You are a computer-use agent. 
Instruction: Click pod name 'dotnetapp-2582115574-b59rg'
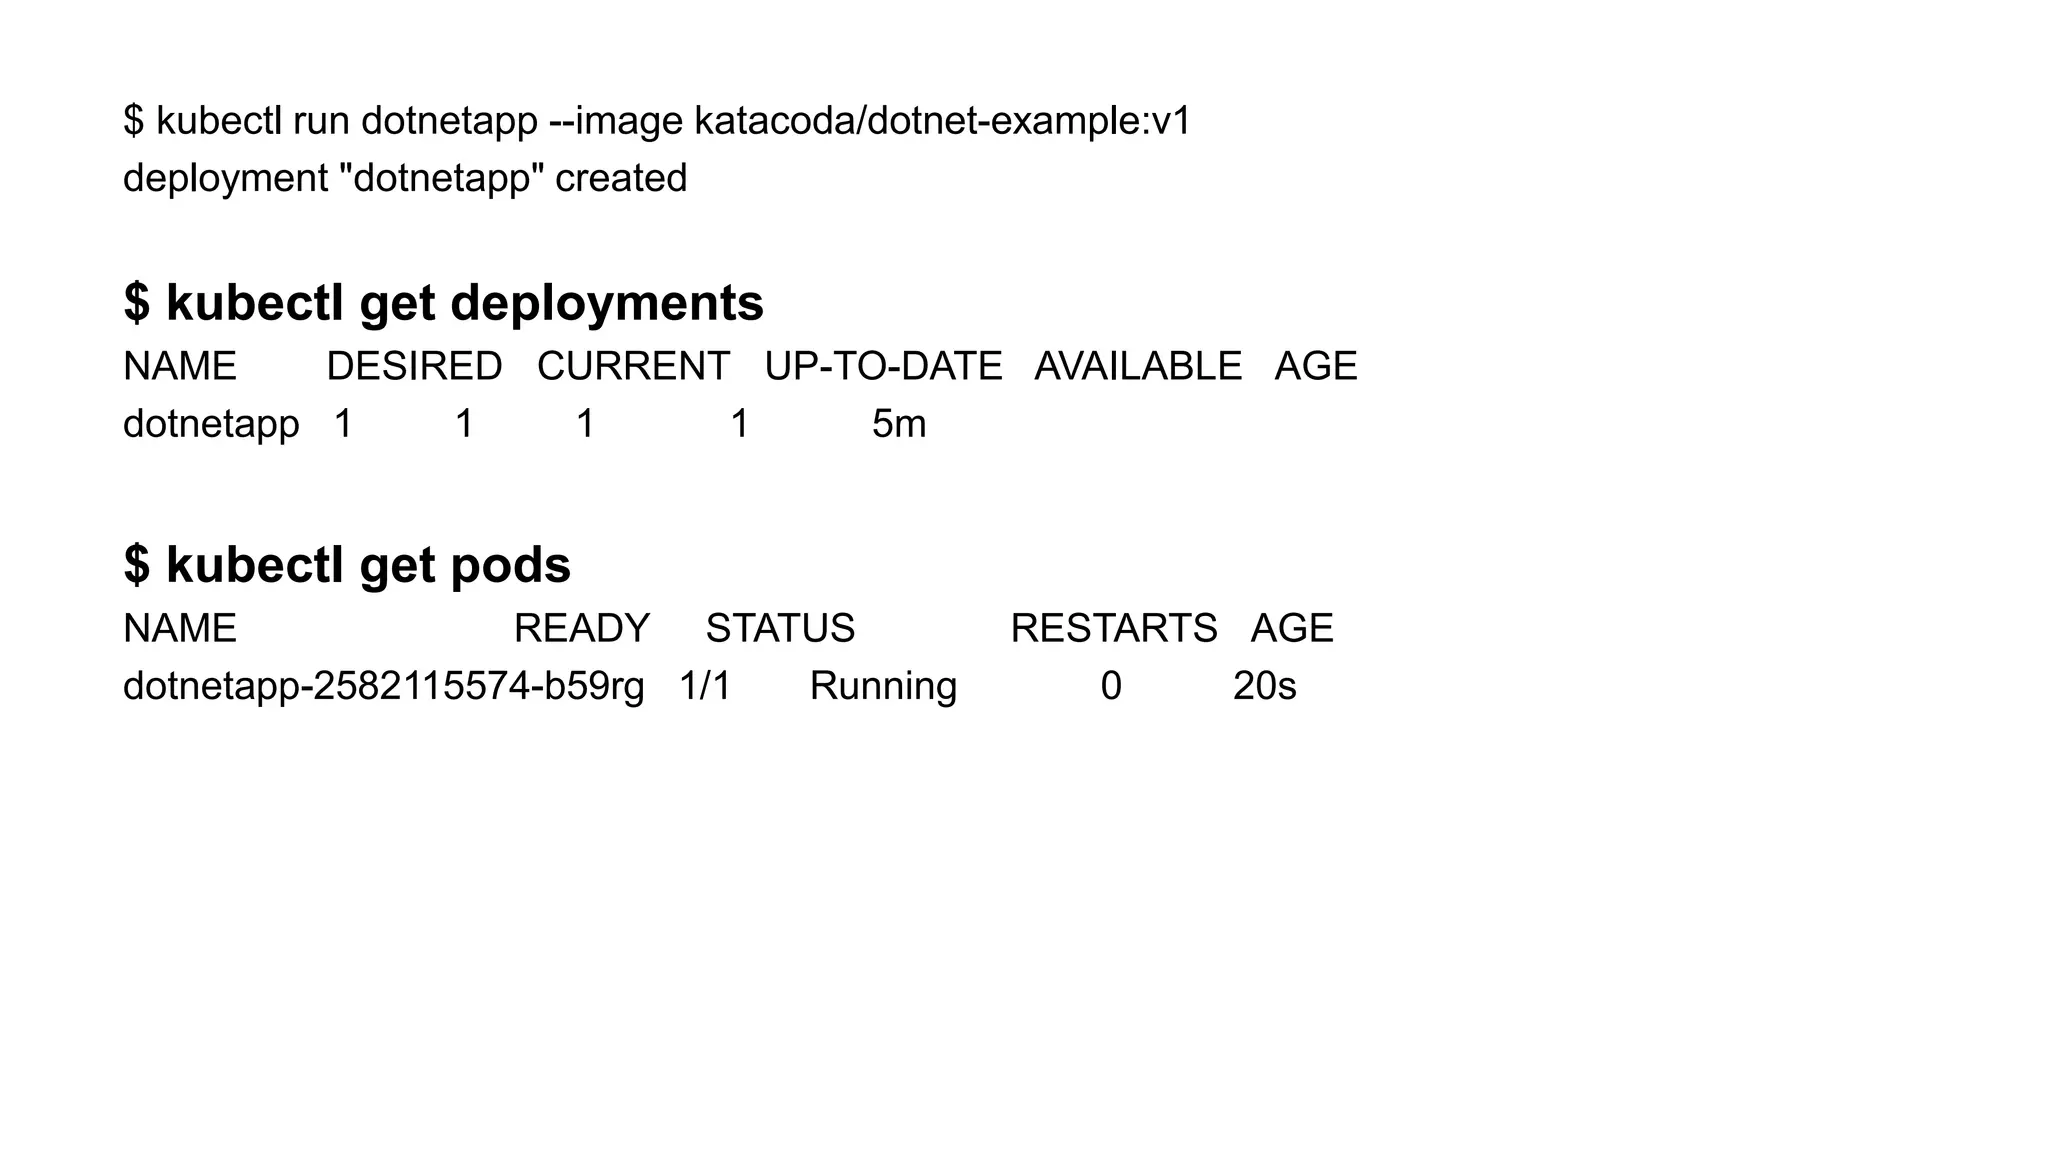(384, 687)
